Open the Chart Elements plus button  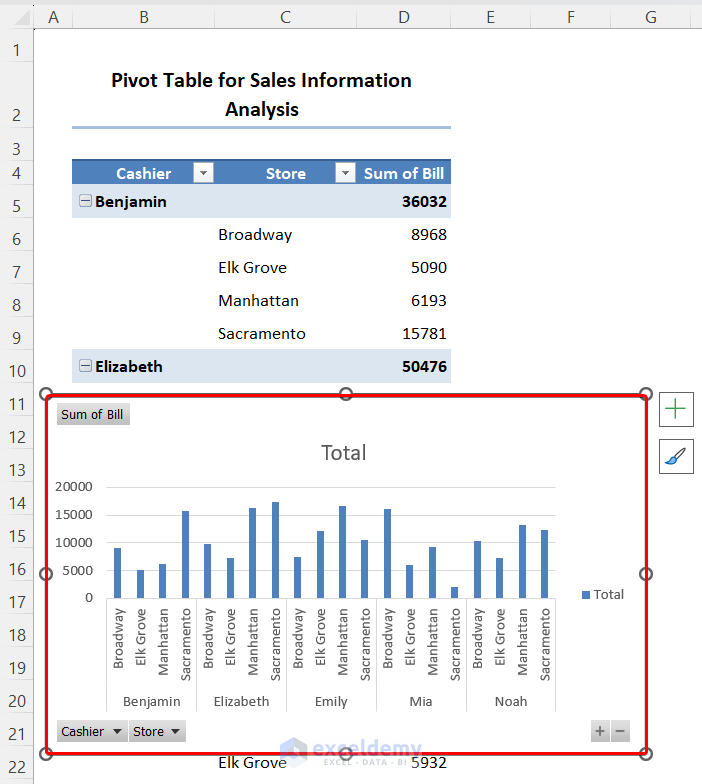[x=676, y=409]
